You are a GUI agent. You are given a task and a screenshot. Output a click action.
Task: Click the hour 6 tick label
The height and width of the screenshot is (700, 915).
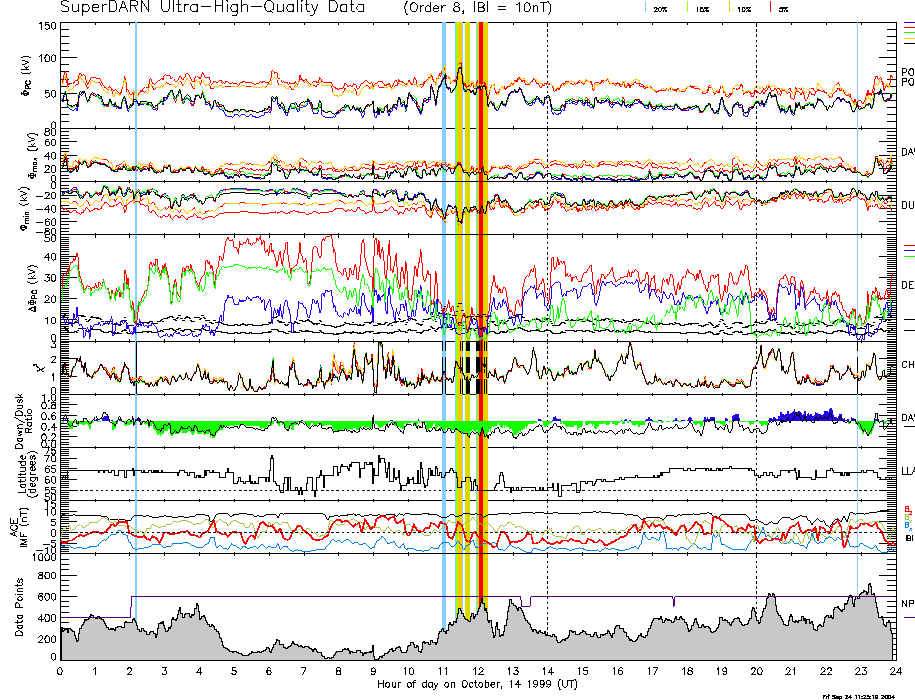tap(269, 671)
